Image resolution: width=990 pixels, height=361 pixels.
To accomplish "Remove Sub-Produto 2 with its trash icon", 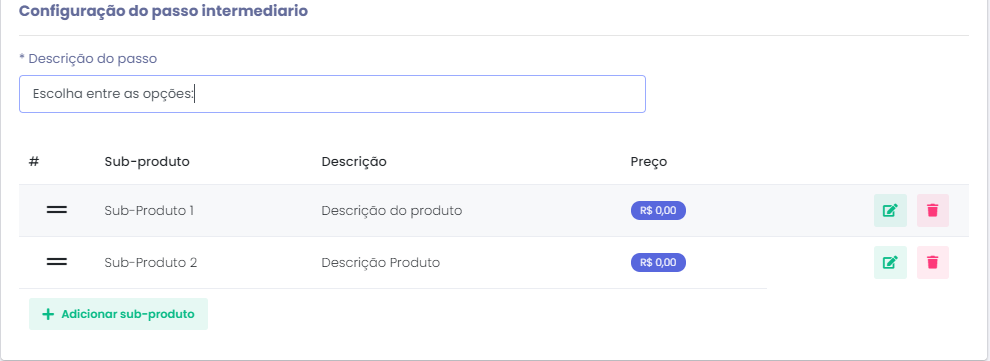I will [933, 263].
